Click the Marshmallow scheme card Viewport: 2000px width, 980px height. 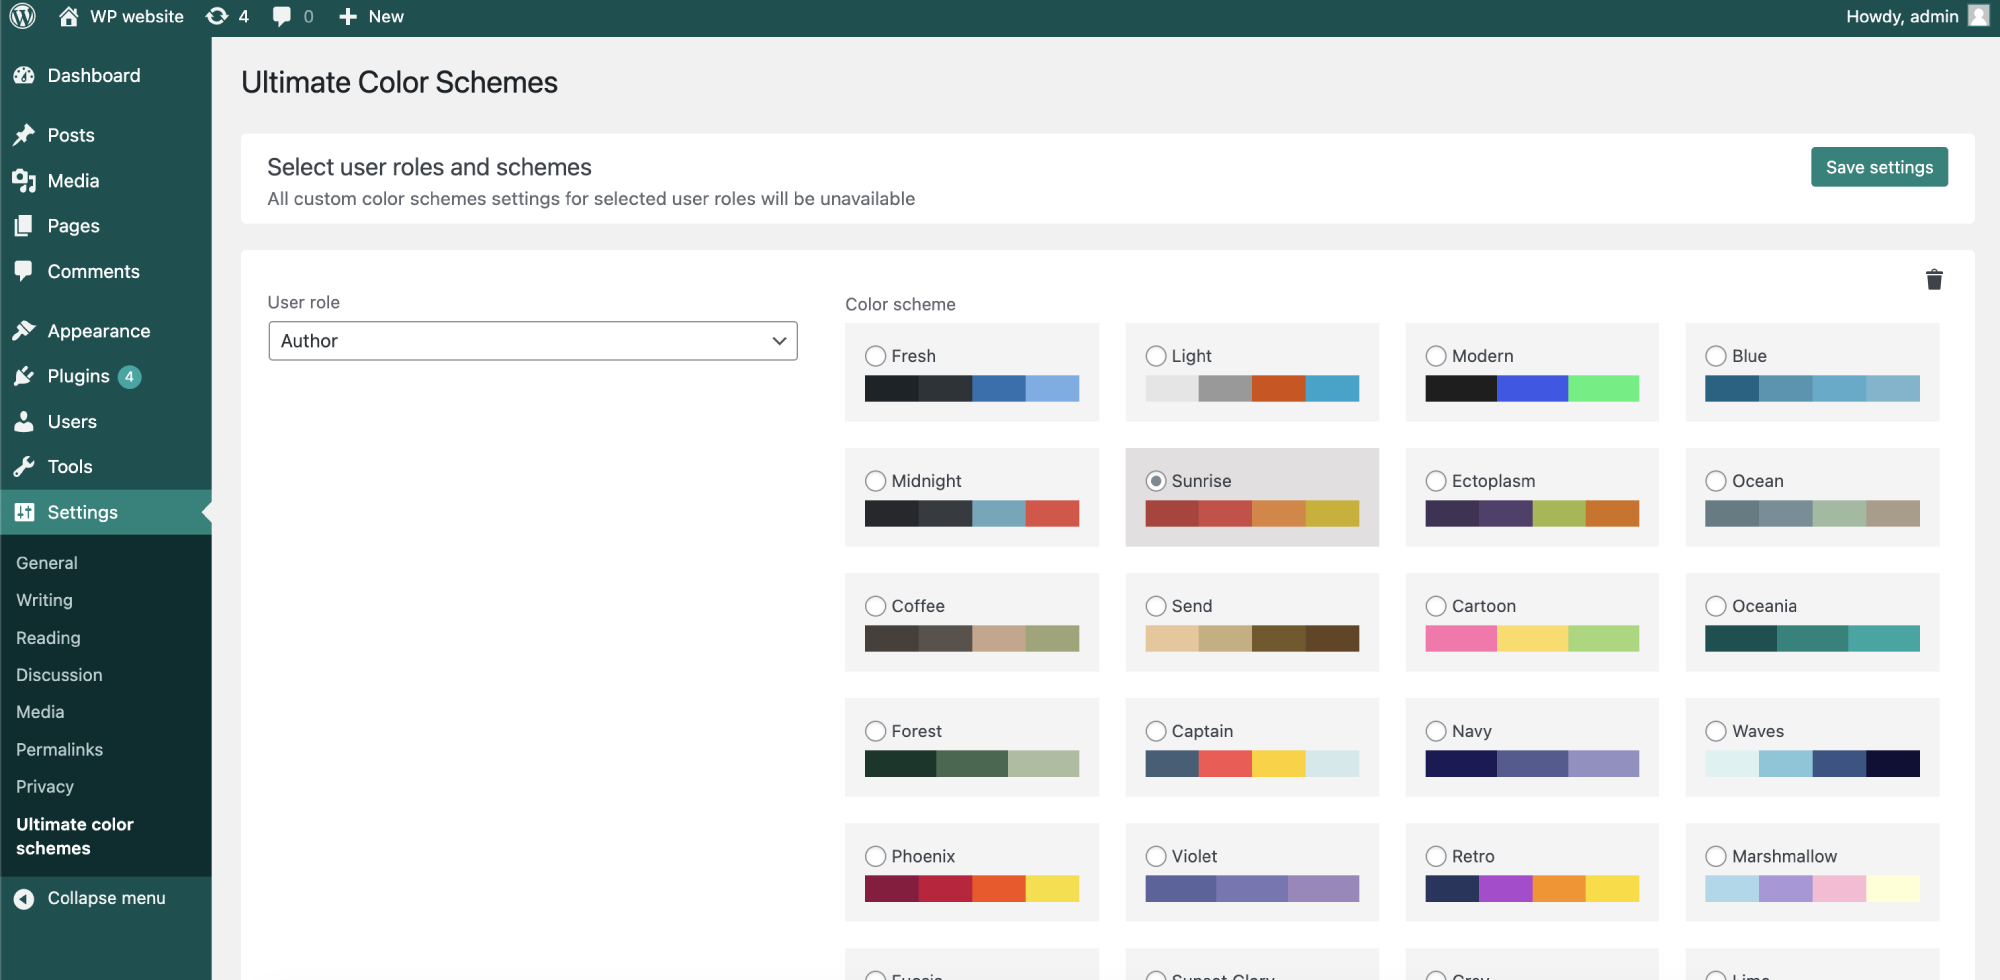(x=1811, y=871)
